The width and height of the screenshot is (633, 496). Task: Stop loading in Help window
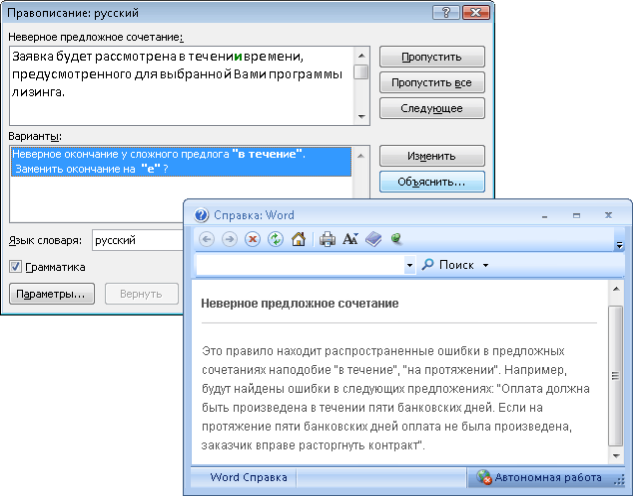point(252,239)
